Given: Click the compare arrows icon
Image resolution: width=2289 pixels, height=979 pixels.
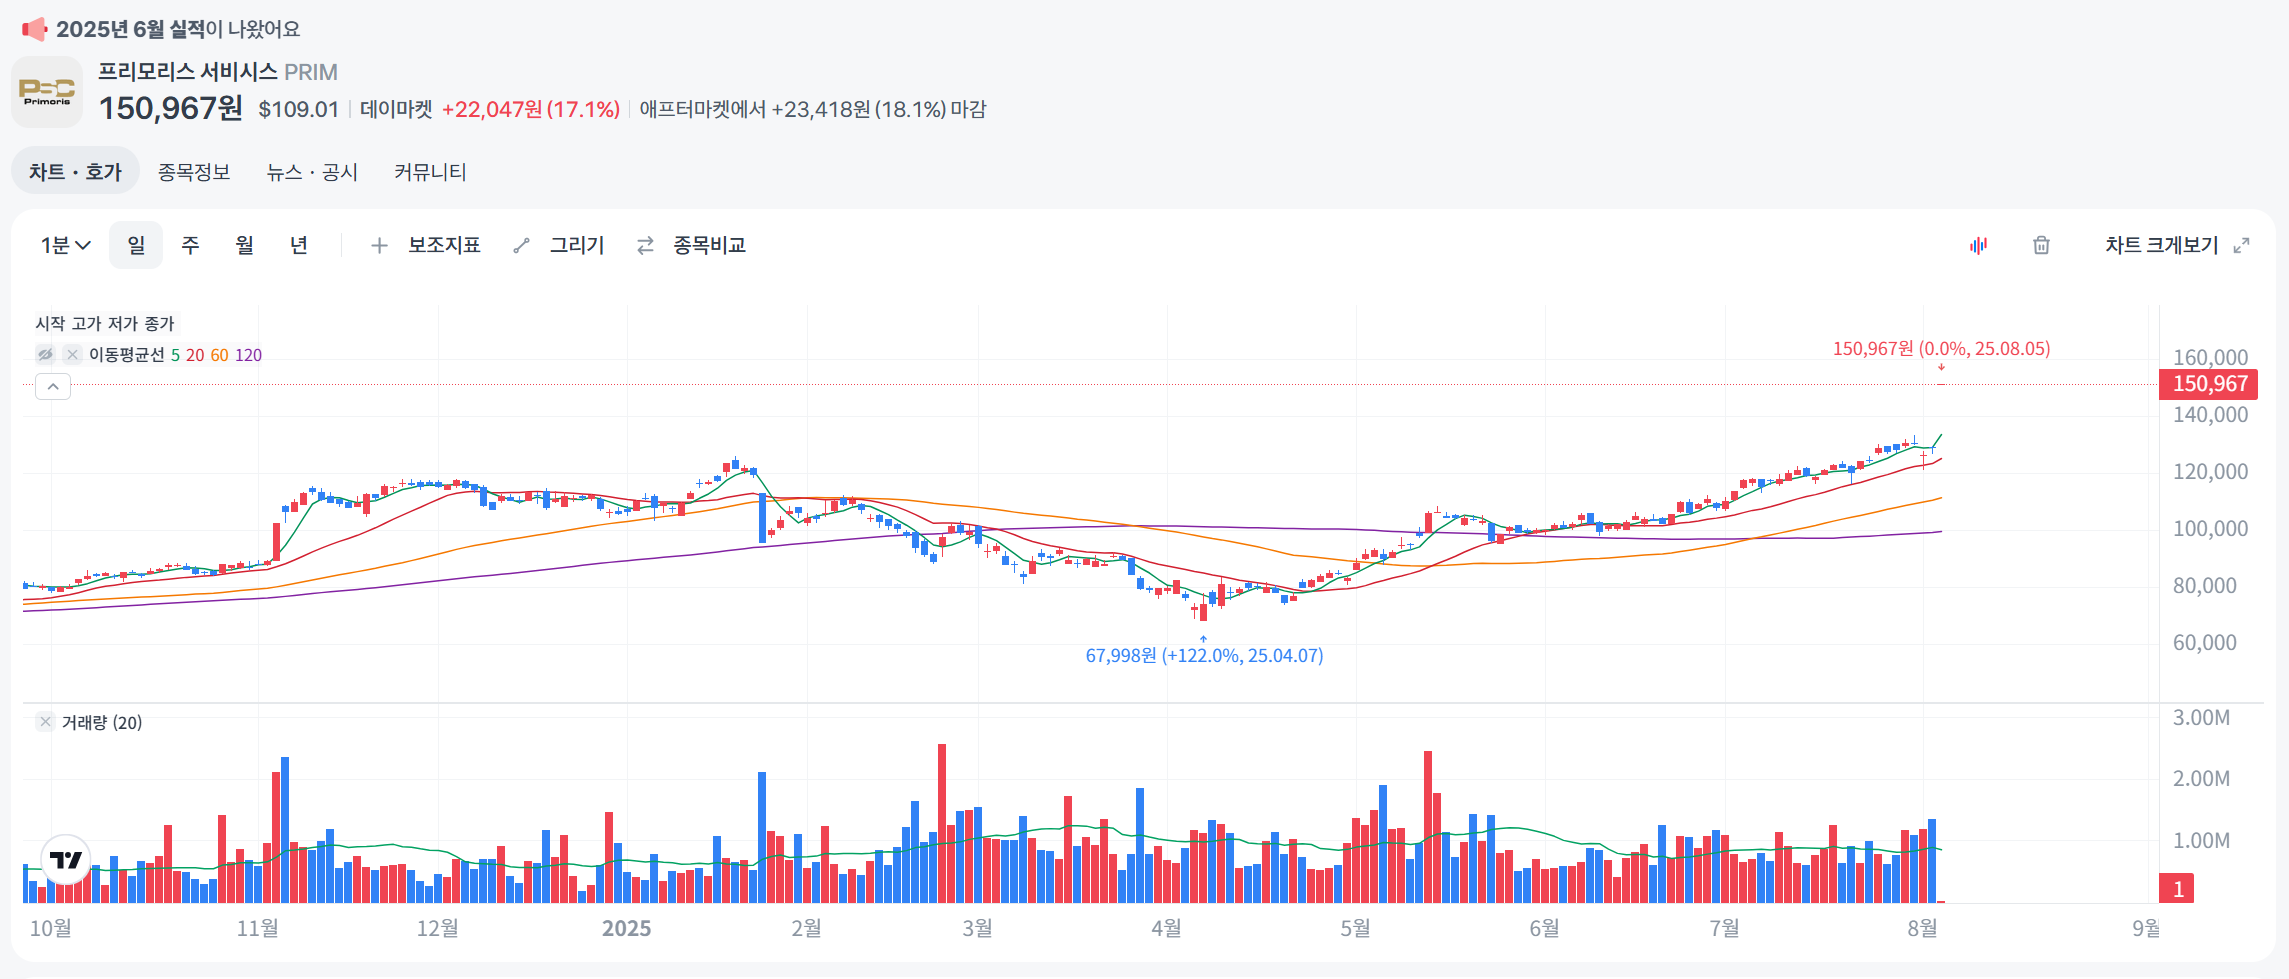Looking at the screenshot, I should (646, 245).
